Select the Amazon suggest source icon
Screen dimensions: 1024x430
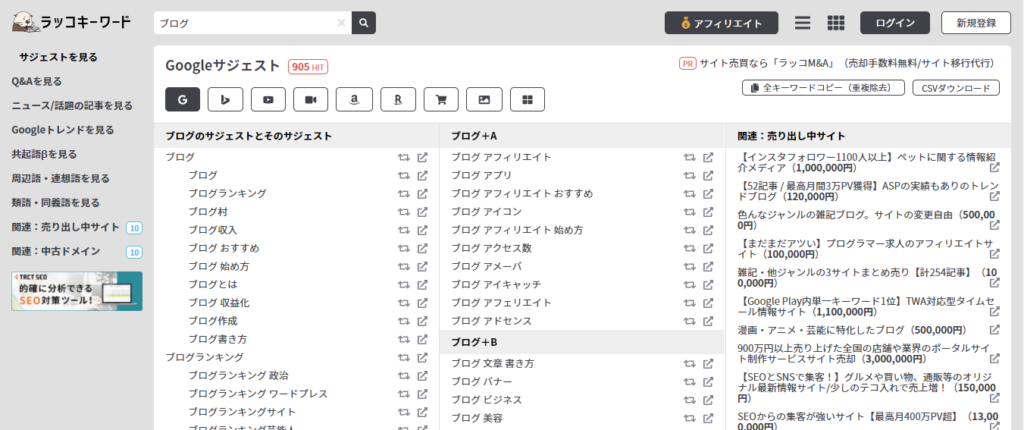coord(354,99)
